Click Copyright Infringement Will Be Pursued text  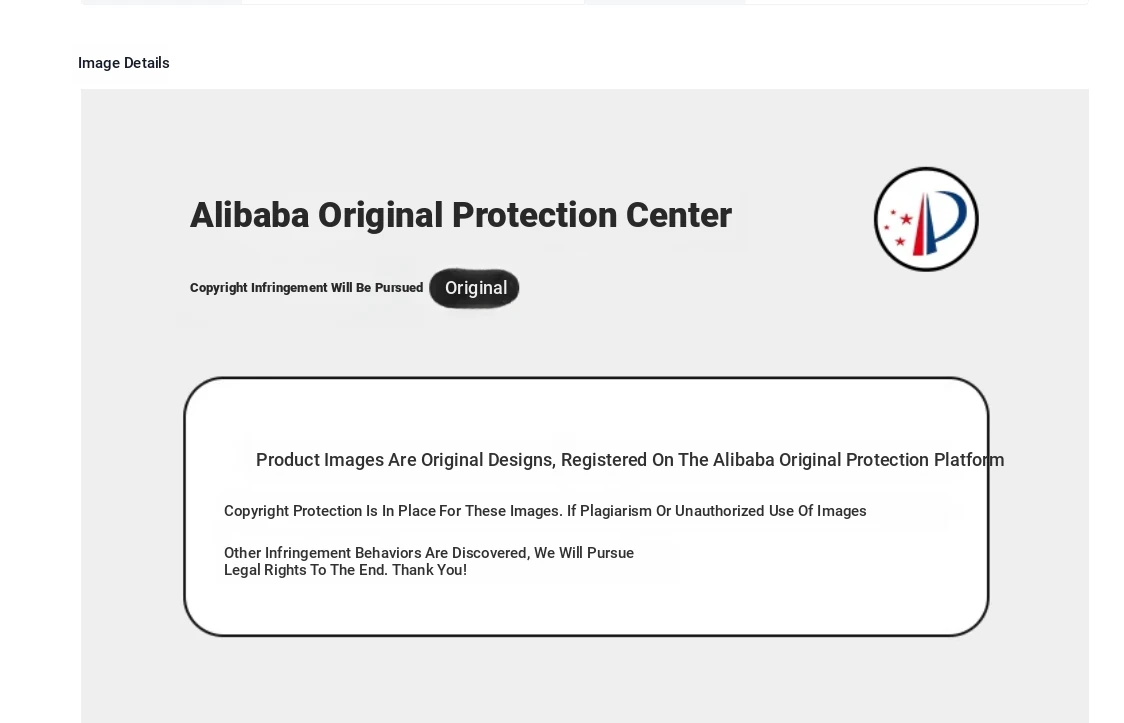306,288
